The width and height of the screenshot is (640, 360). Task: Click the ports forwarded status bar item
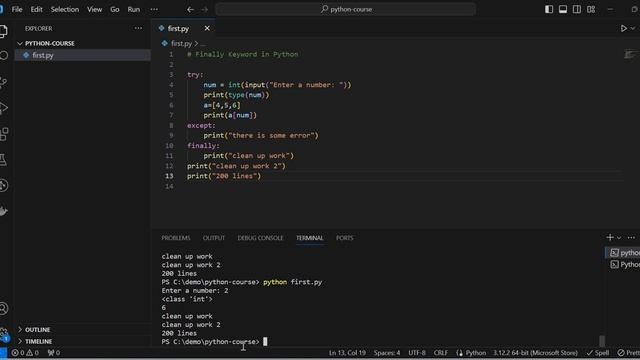coord(53,353)
